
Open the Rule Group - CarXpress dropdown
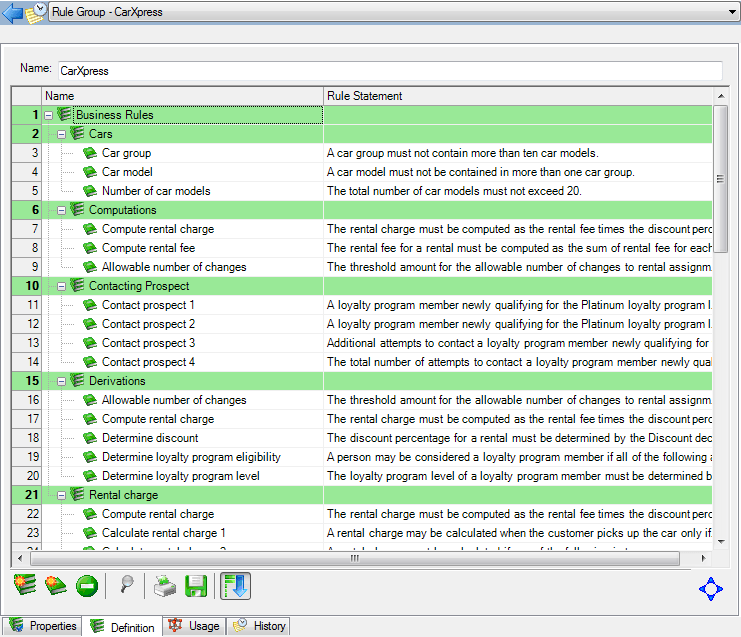click(733, 12)
